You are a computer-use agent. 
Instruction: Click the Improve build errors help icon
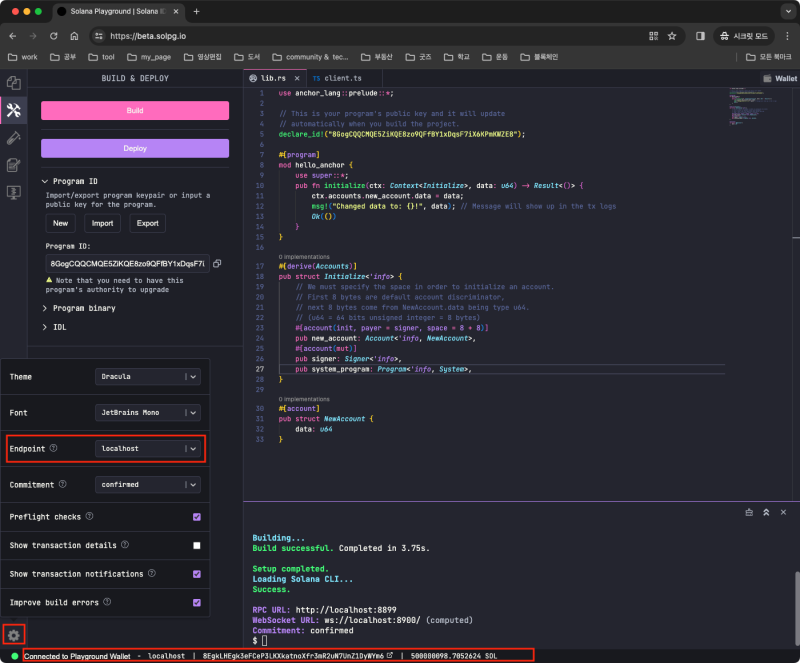[x=107, y=602]
